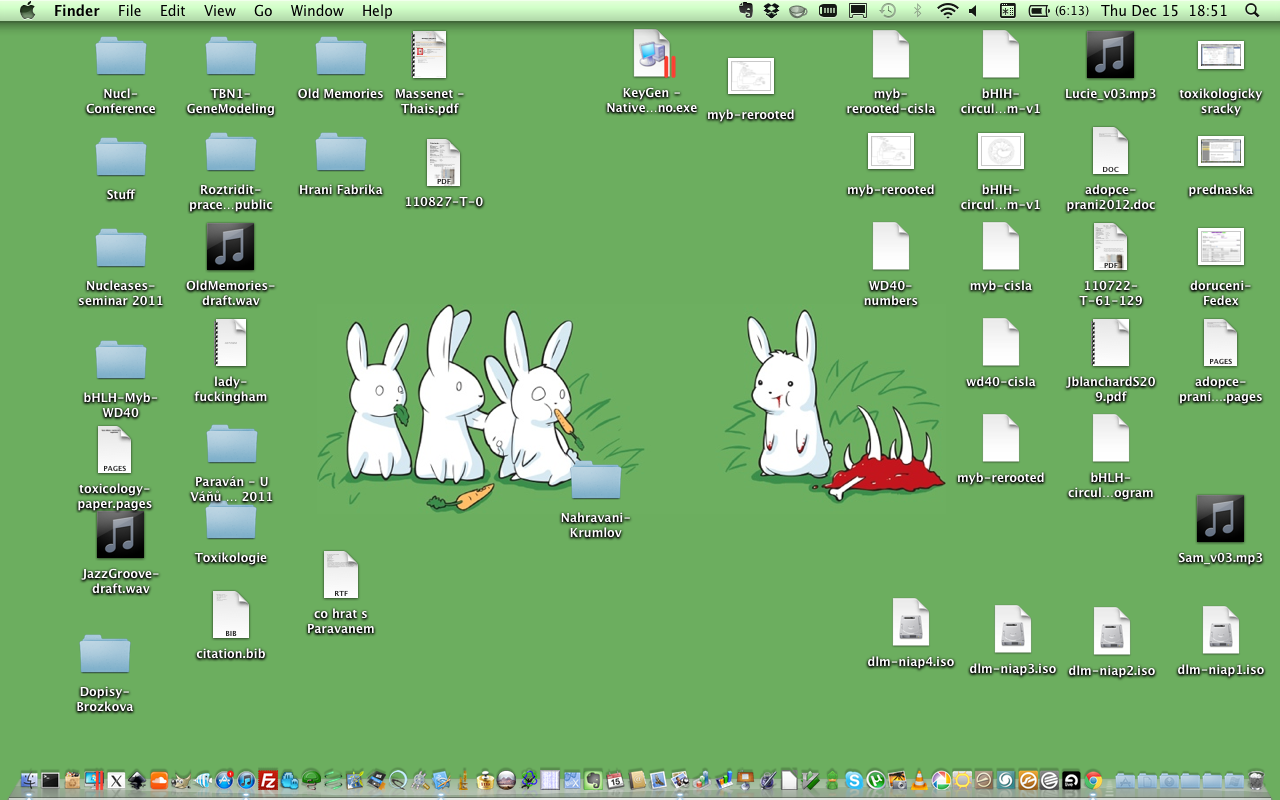Select the WD40-numbers file
Viewport: 1280px width, 800px height.
coord(891,247)
